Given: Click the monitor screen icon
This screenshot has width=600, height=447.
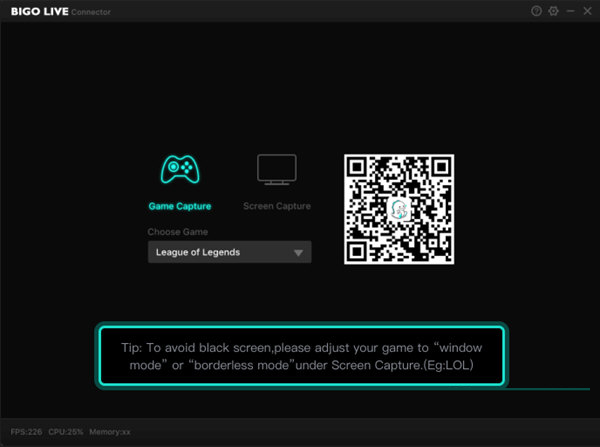Looking at the screenshot, I should pyautogui.click(x=277, y=169).
